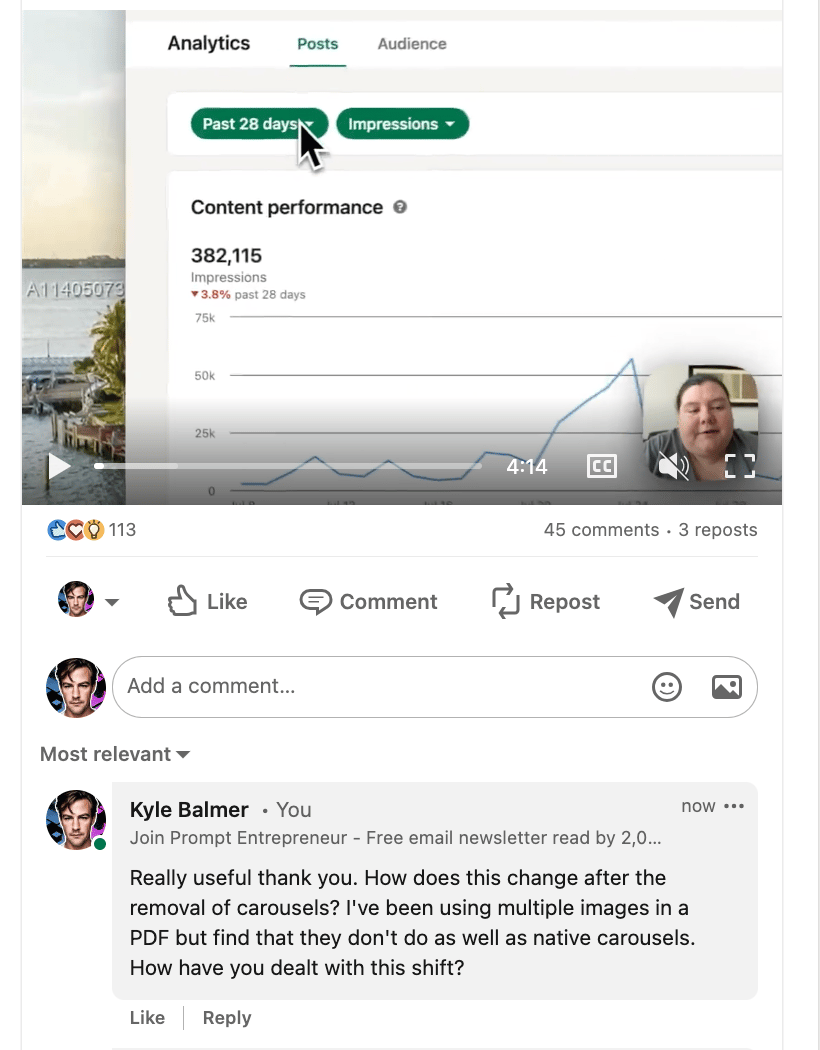Screen dimensions: 820x1050
Task: View the reaction icons with 113 count
Action: (92, 530)
